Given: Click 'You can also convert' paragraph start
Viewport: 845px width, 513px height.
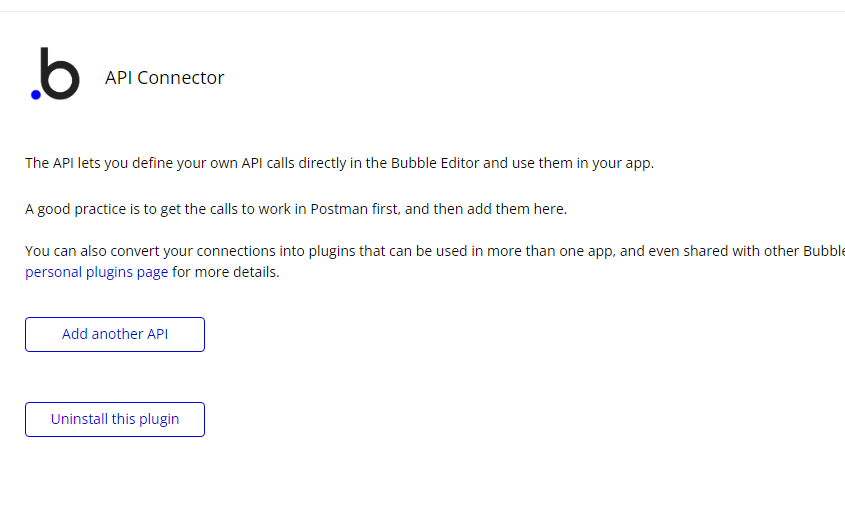Looking at the screenshot, I should (x=85, y=251).
